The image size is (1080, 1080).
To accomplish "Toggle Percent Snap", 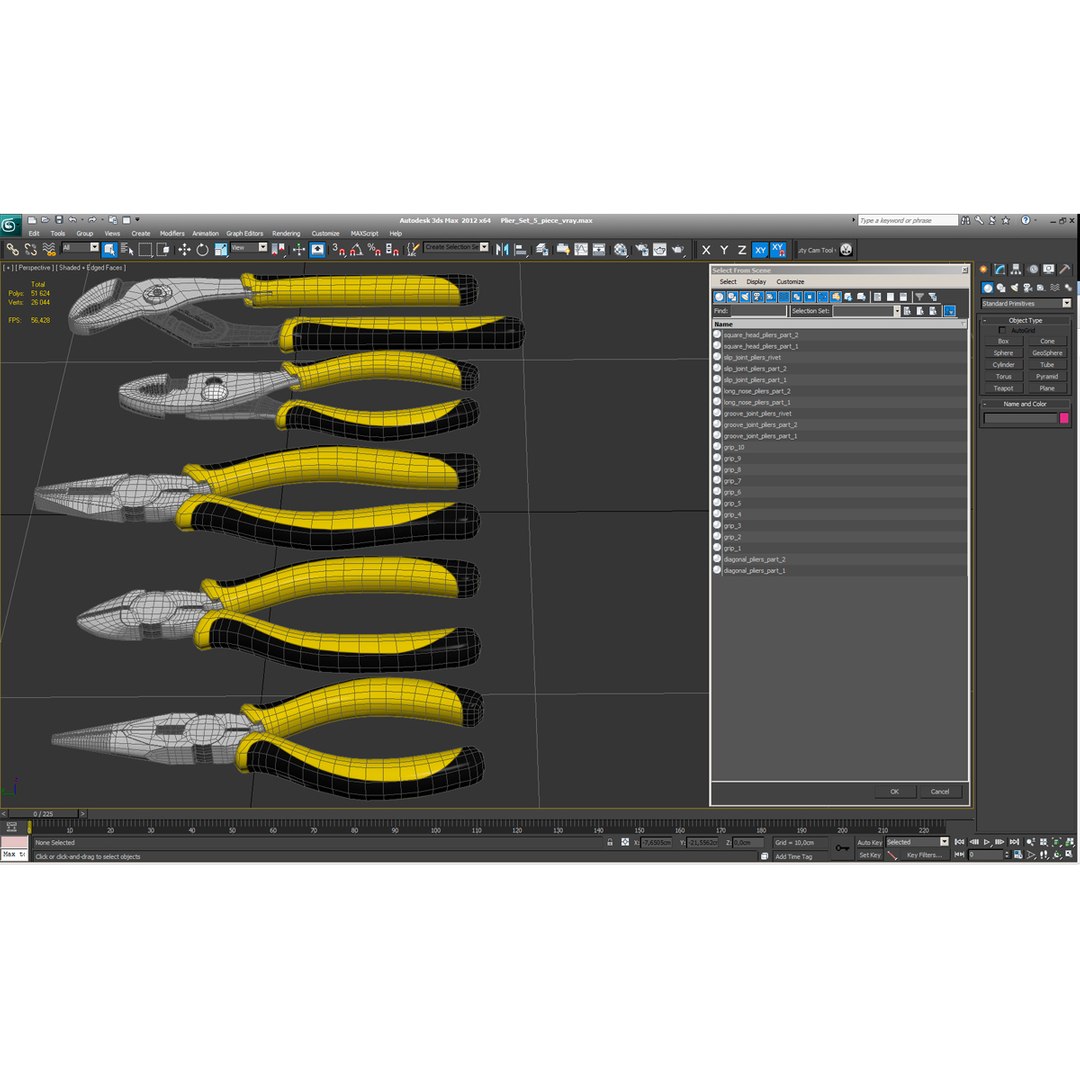I will coord(374,249).
